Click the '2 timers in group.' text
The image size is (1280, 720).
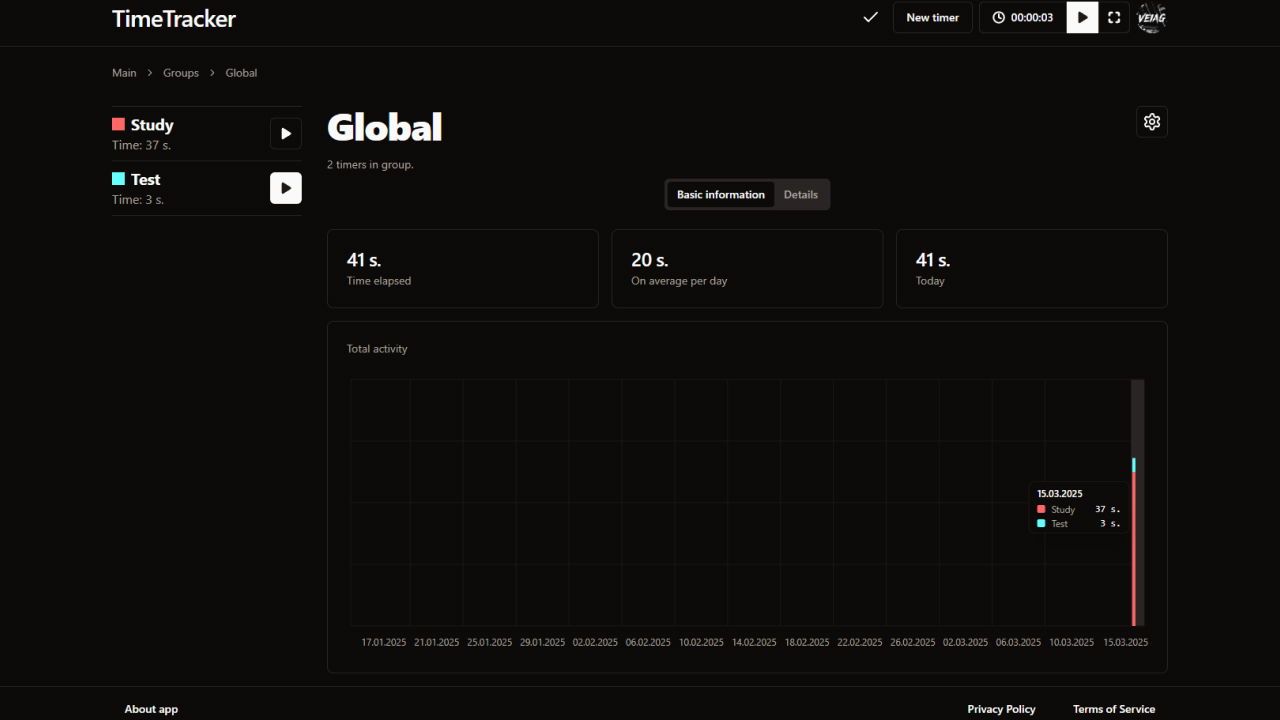(370, 165)
